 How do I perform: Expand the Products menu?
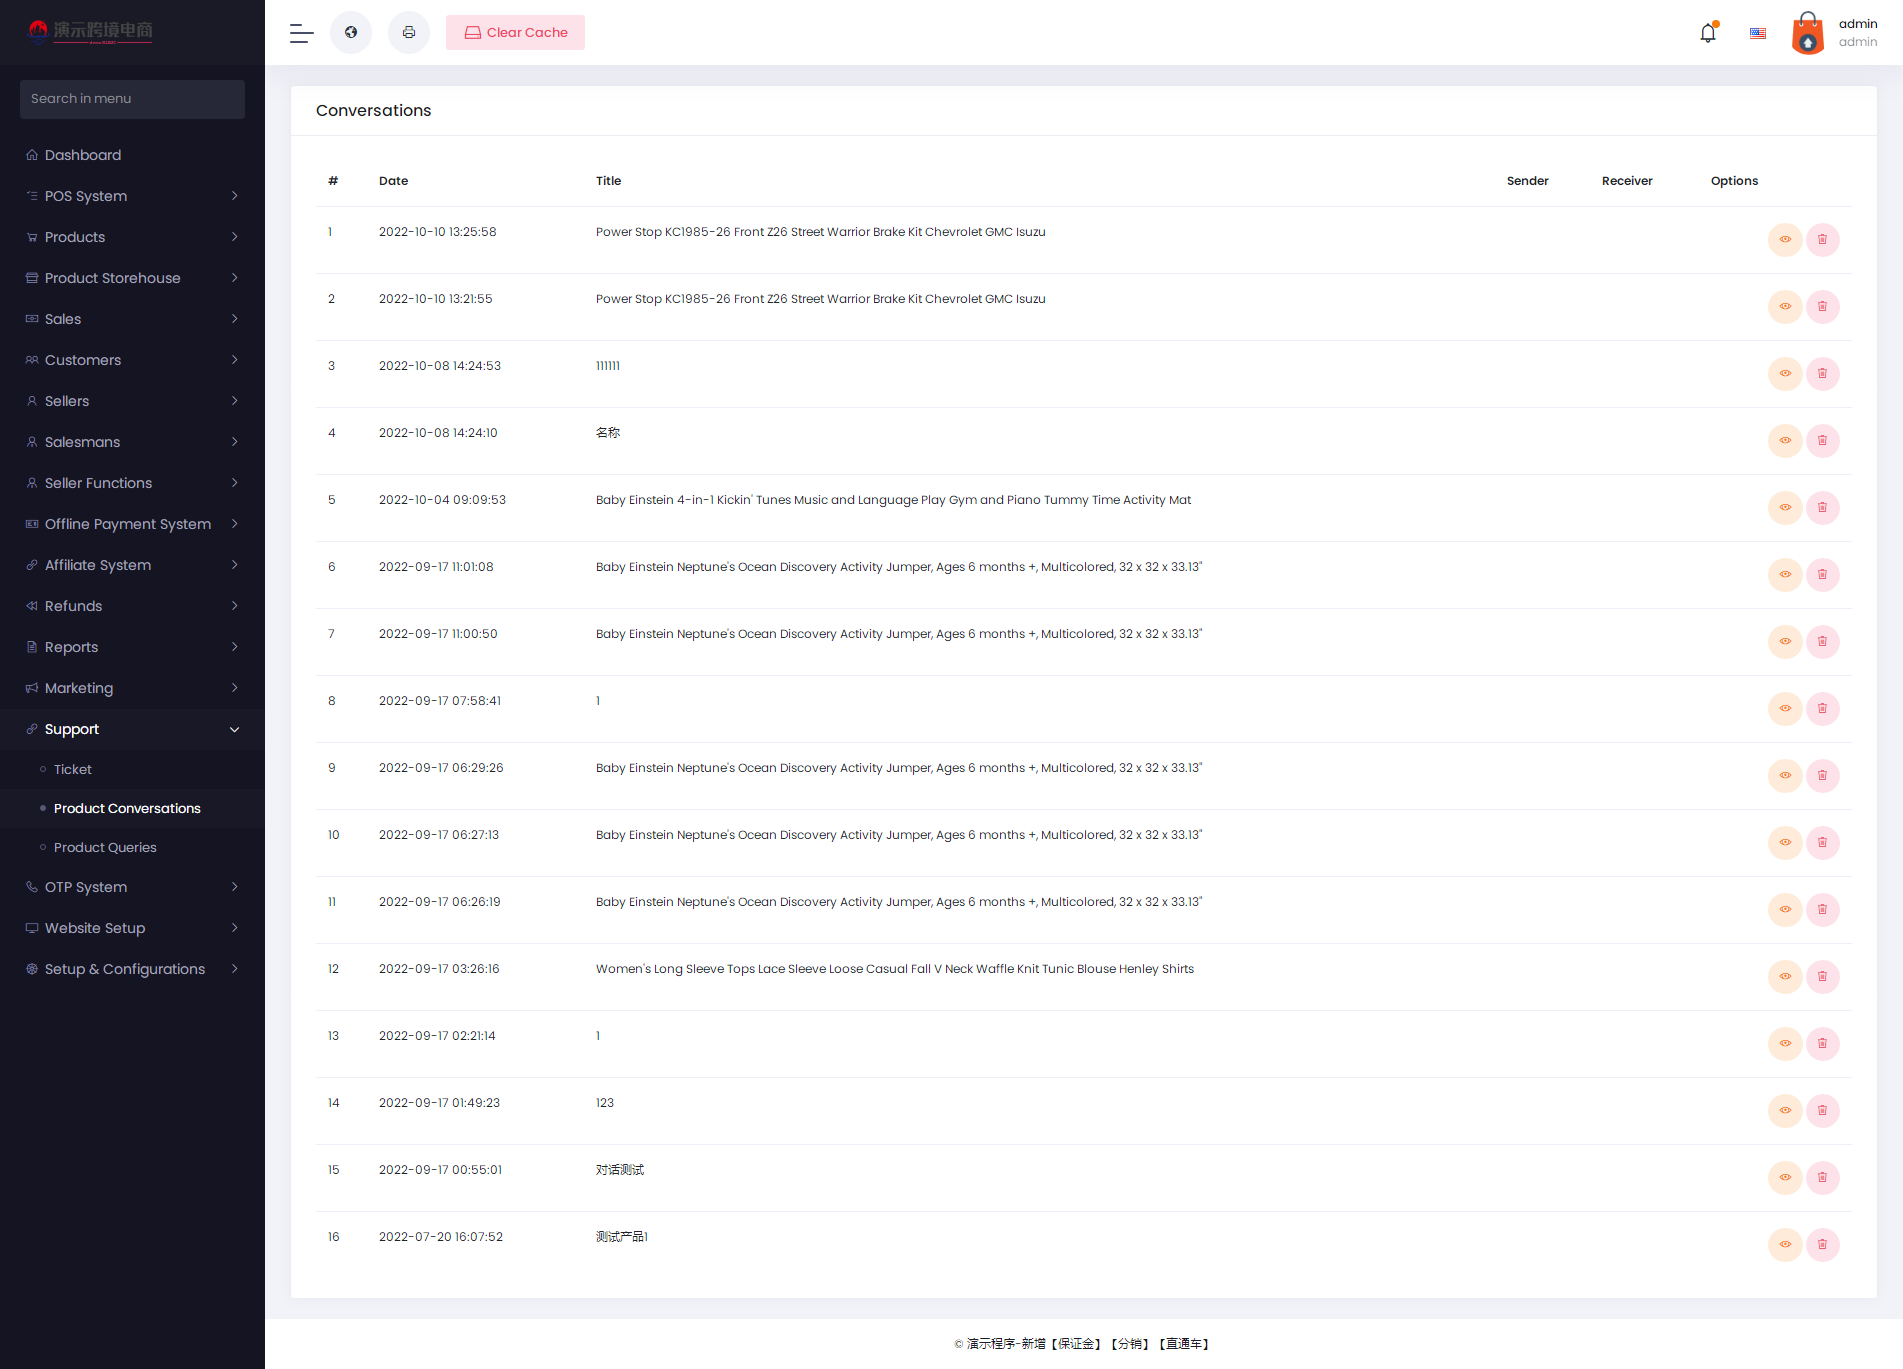tap(132, 237)
